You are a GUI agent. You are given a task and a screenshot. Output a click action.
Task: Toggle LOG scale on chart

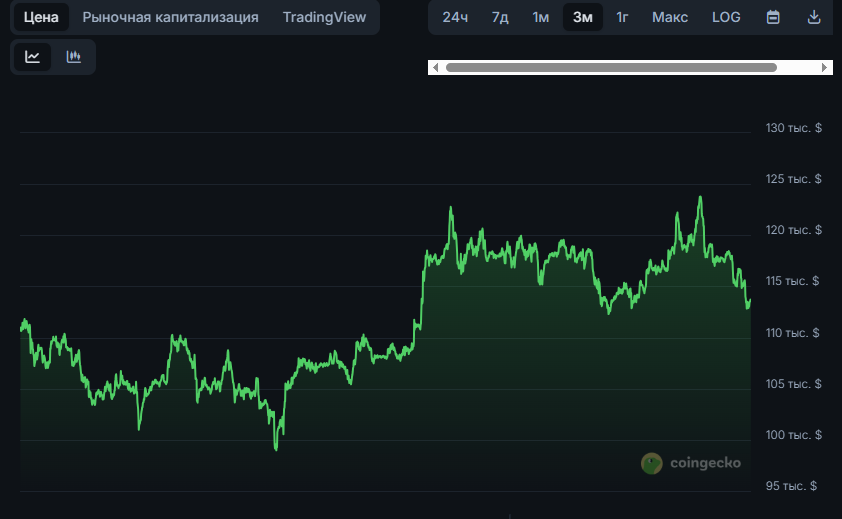point(726,17)
